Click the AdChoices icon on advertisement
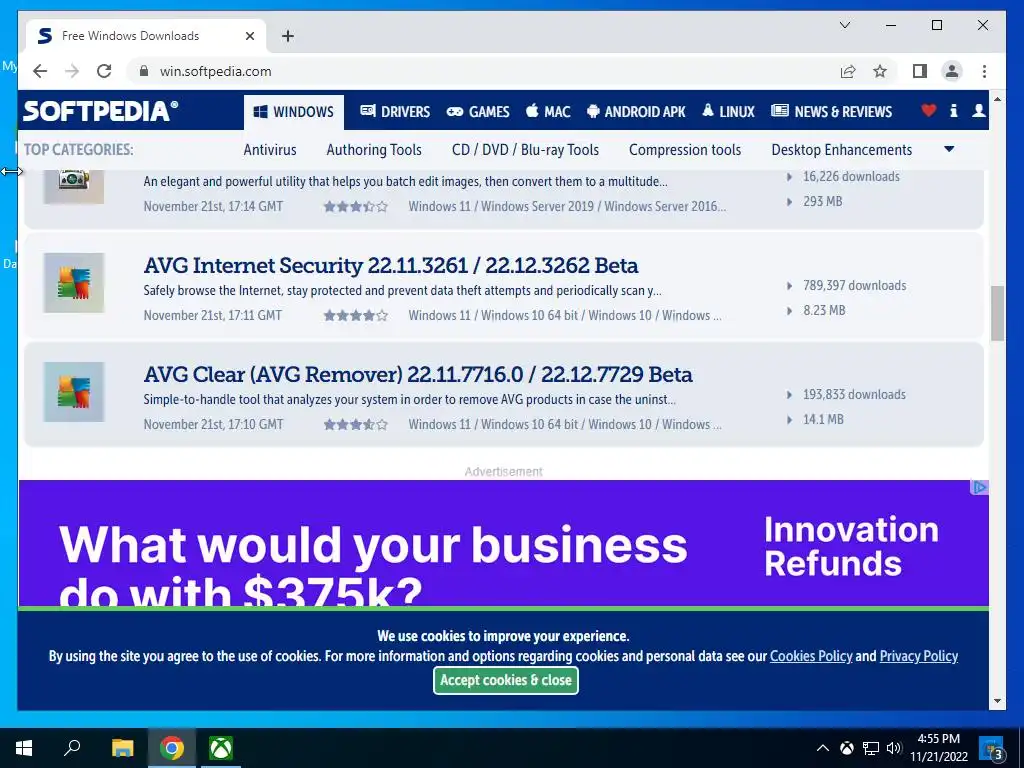 coord(979,487)
